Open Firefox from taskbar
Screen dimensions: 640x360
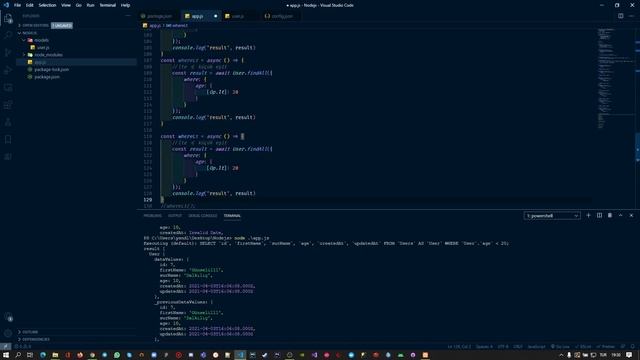pos(80,355)
